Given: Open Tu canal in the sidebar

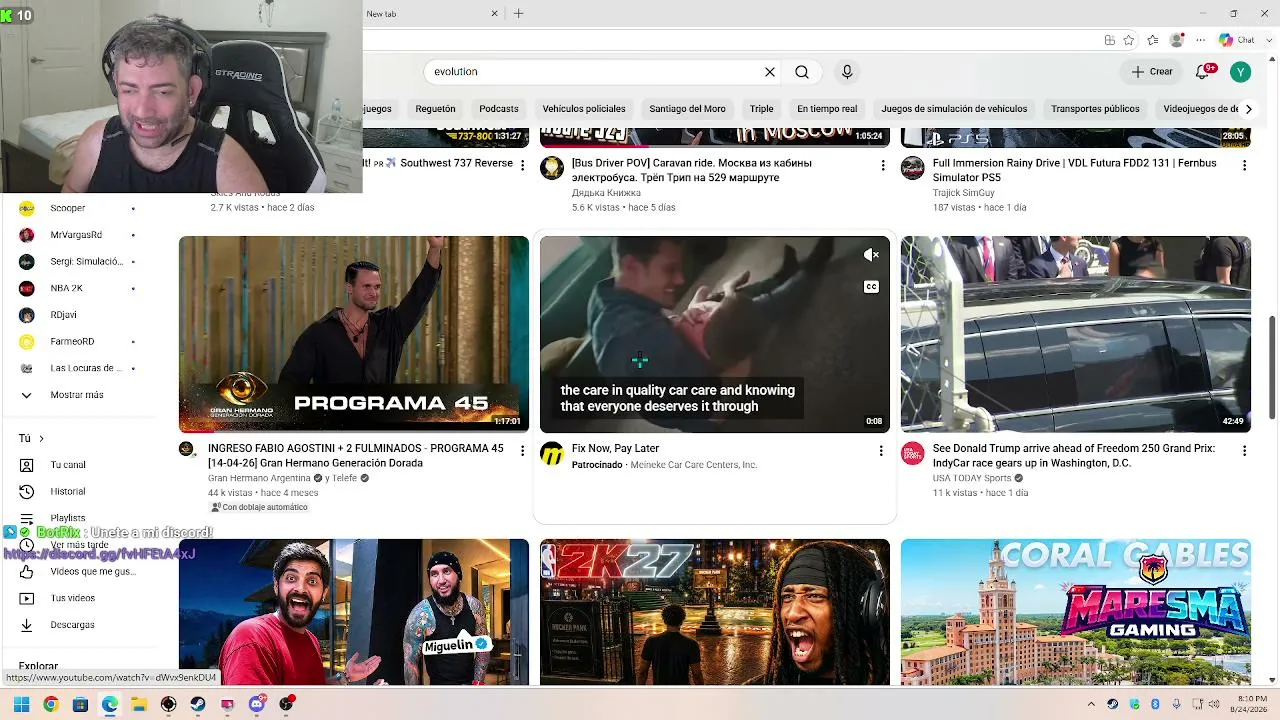Looking at the screenshot, I should (68, 465).
